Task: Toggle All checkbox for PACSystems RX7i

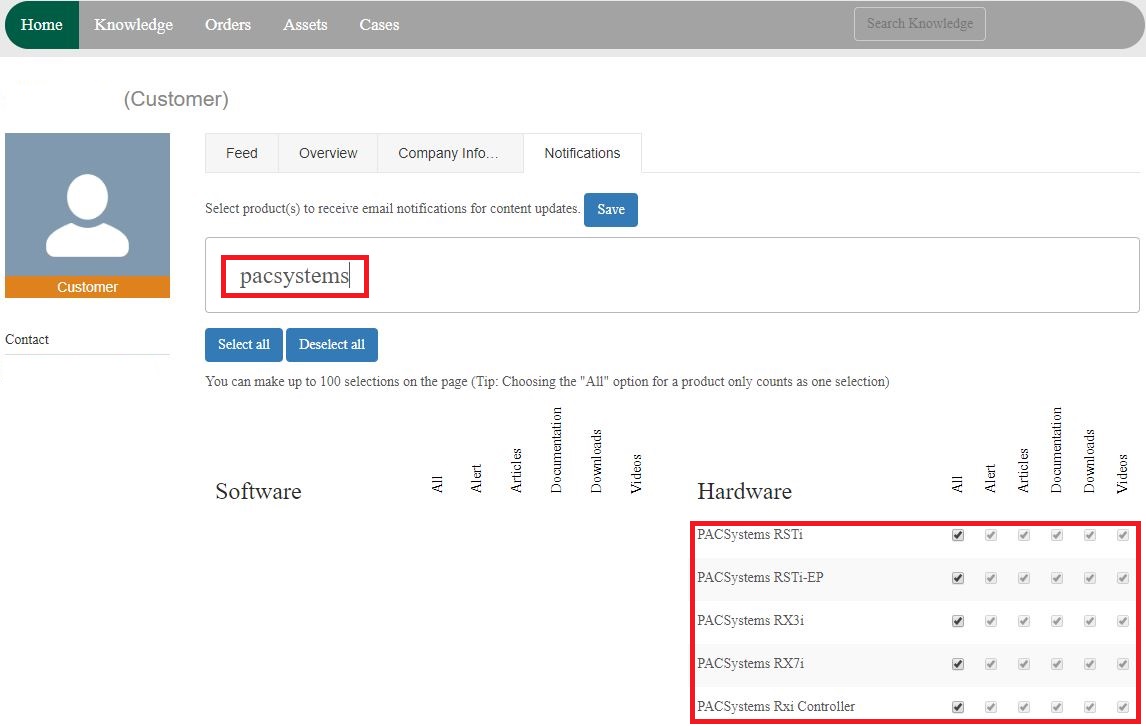Action: coord(958,665)
